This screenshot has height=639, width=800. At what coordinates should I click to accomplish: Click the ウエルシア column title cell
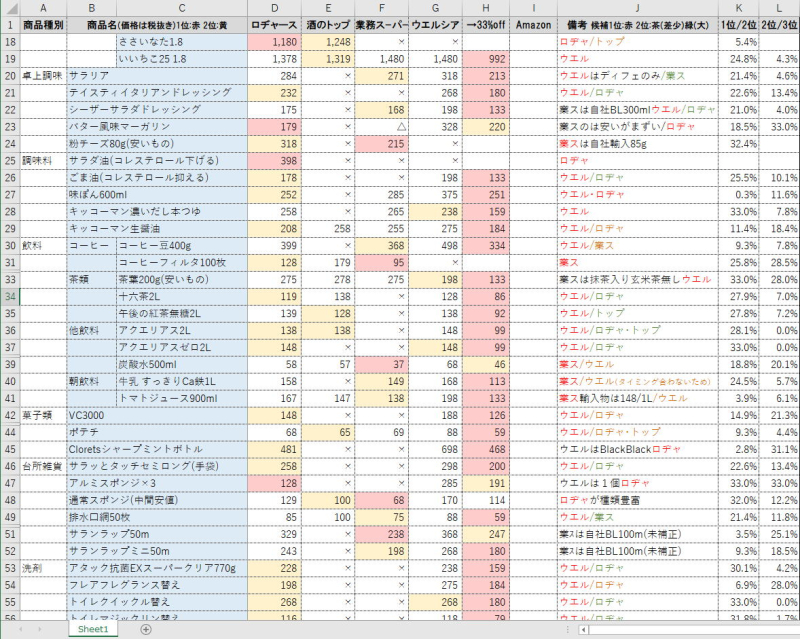click(436, 25)
